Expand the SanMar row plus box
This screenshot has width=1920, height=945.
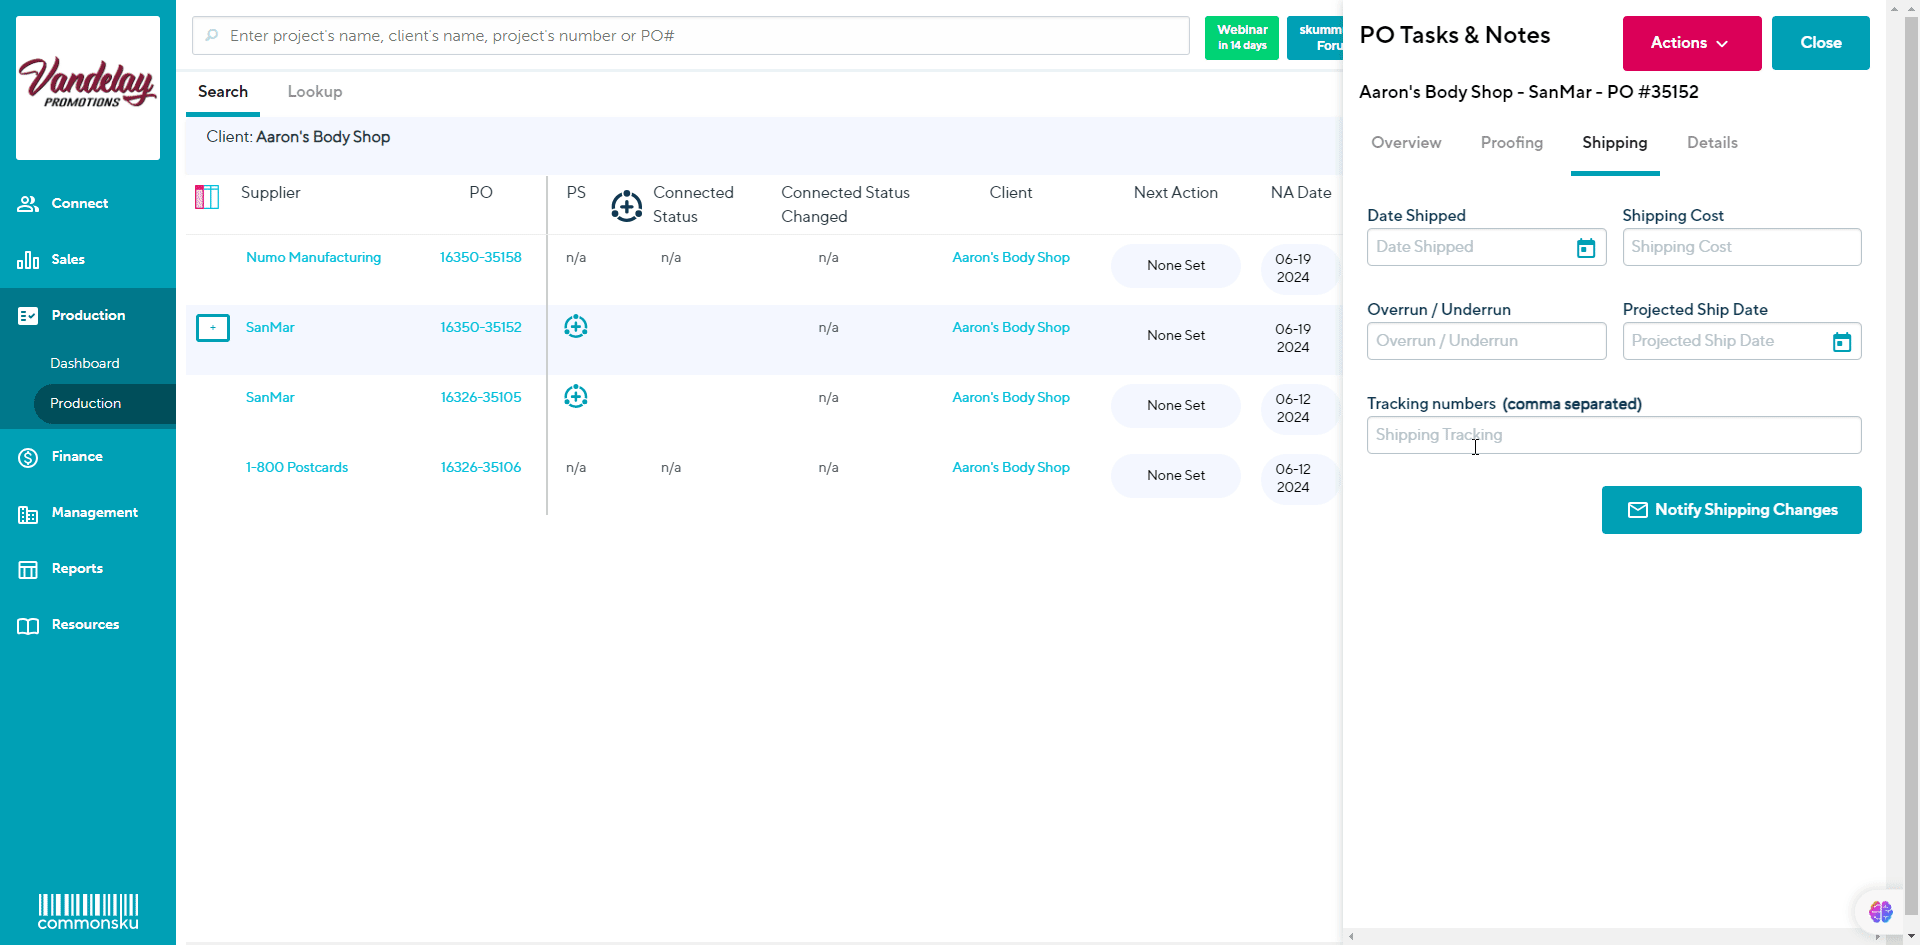coord(213,328)
